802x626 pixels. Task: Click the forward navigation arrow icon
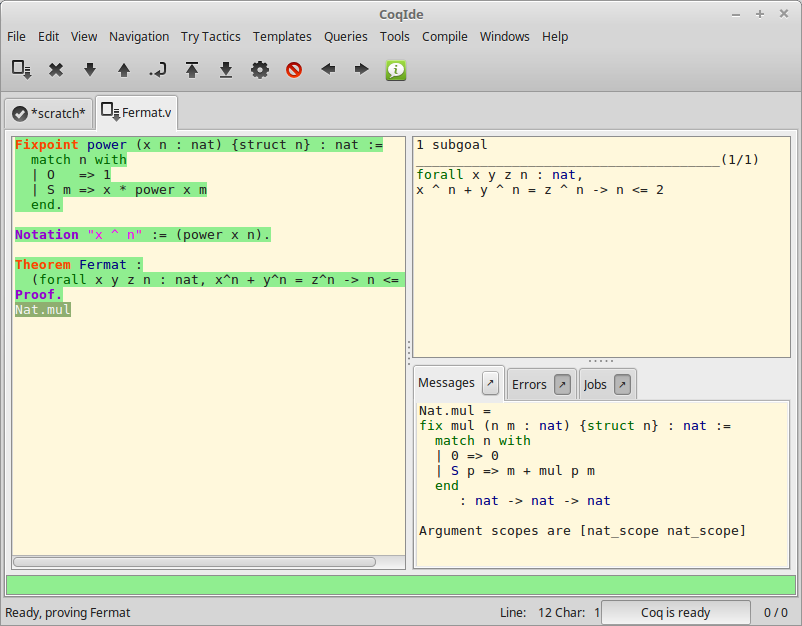(362, 70)
